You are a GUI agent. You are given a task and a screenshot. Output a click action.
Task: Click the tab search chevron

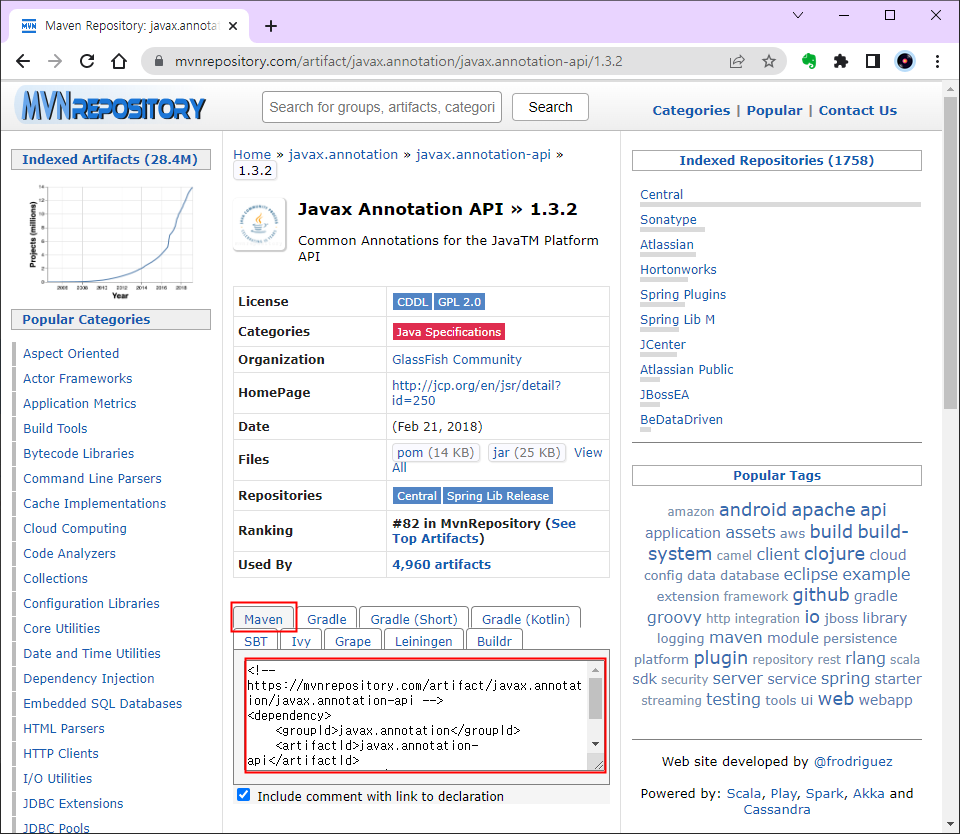point(798,15)
